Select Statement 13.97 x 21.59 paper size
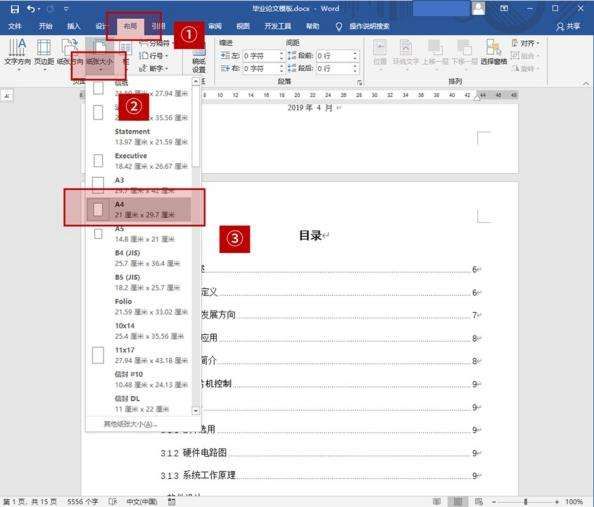Screen dimensions: 594x507 (139, 136)
